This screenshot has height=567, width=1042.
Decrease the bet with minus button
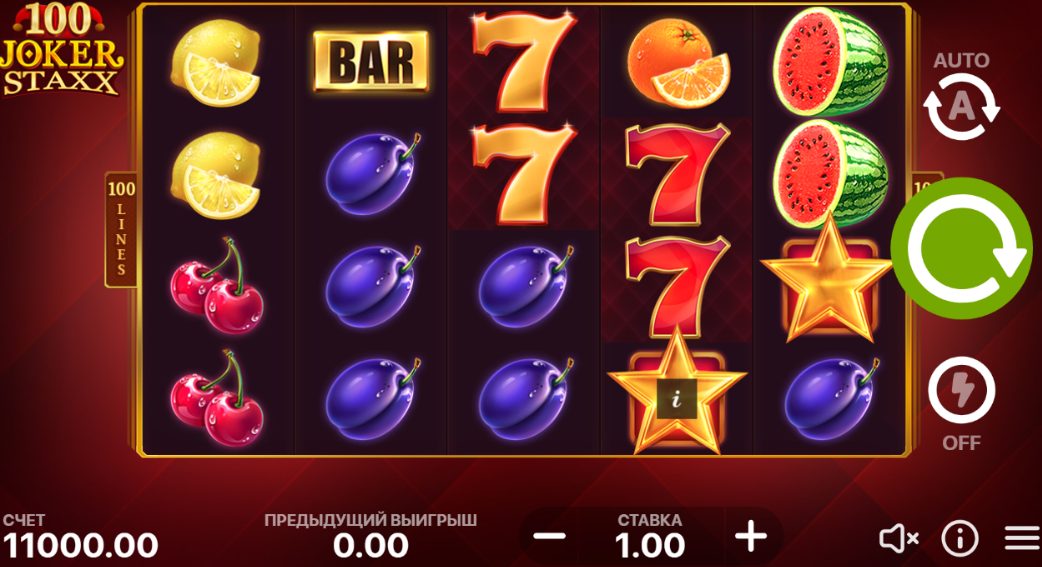tap(550, 536)
